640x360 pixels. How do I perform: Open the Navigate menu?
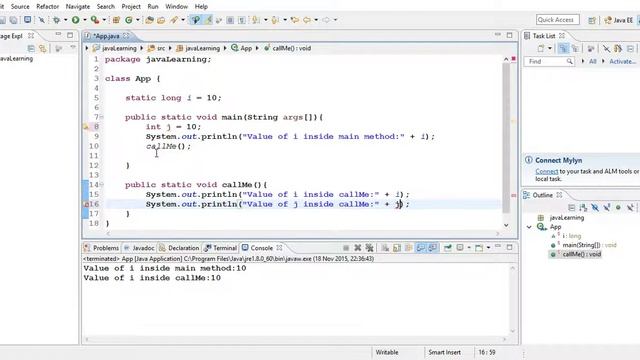click(78, 7)
